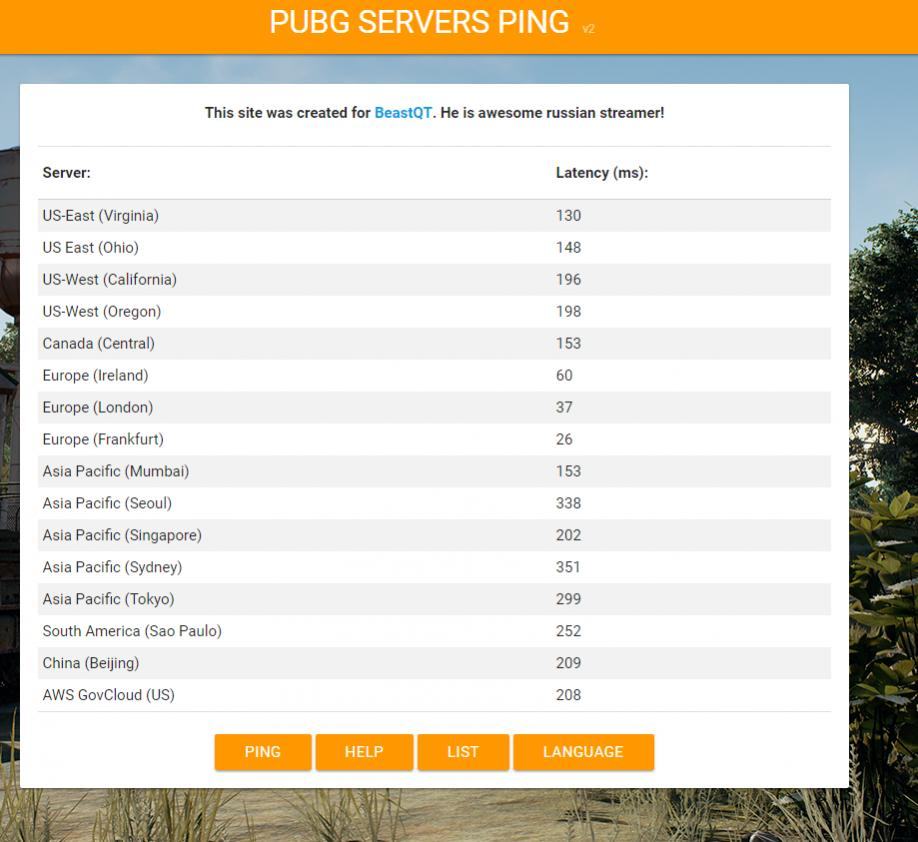Screen dimensions: 918x842
Task: Select South America (Sao Paulo) server name
Action: (132, 631)
